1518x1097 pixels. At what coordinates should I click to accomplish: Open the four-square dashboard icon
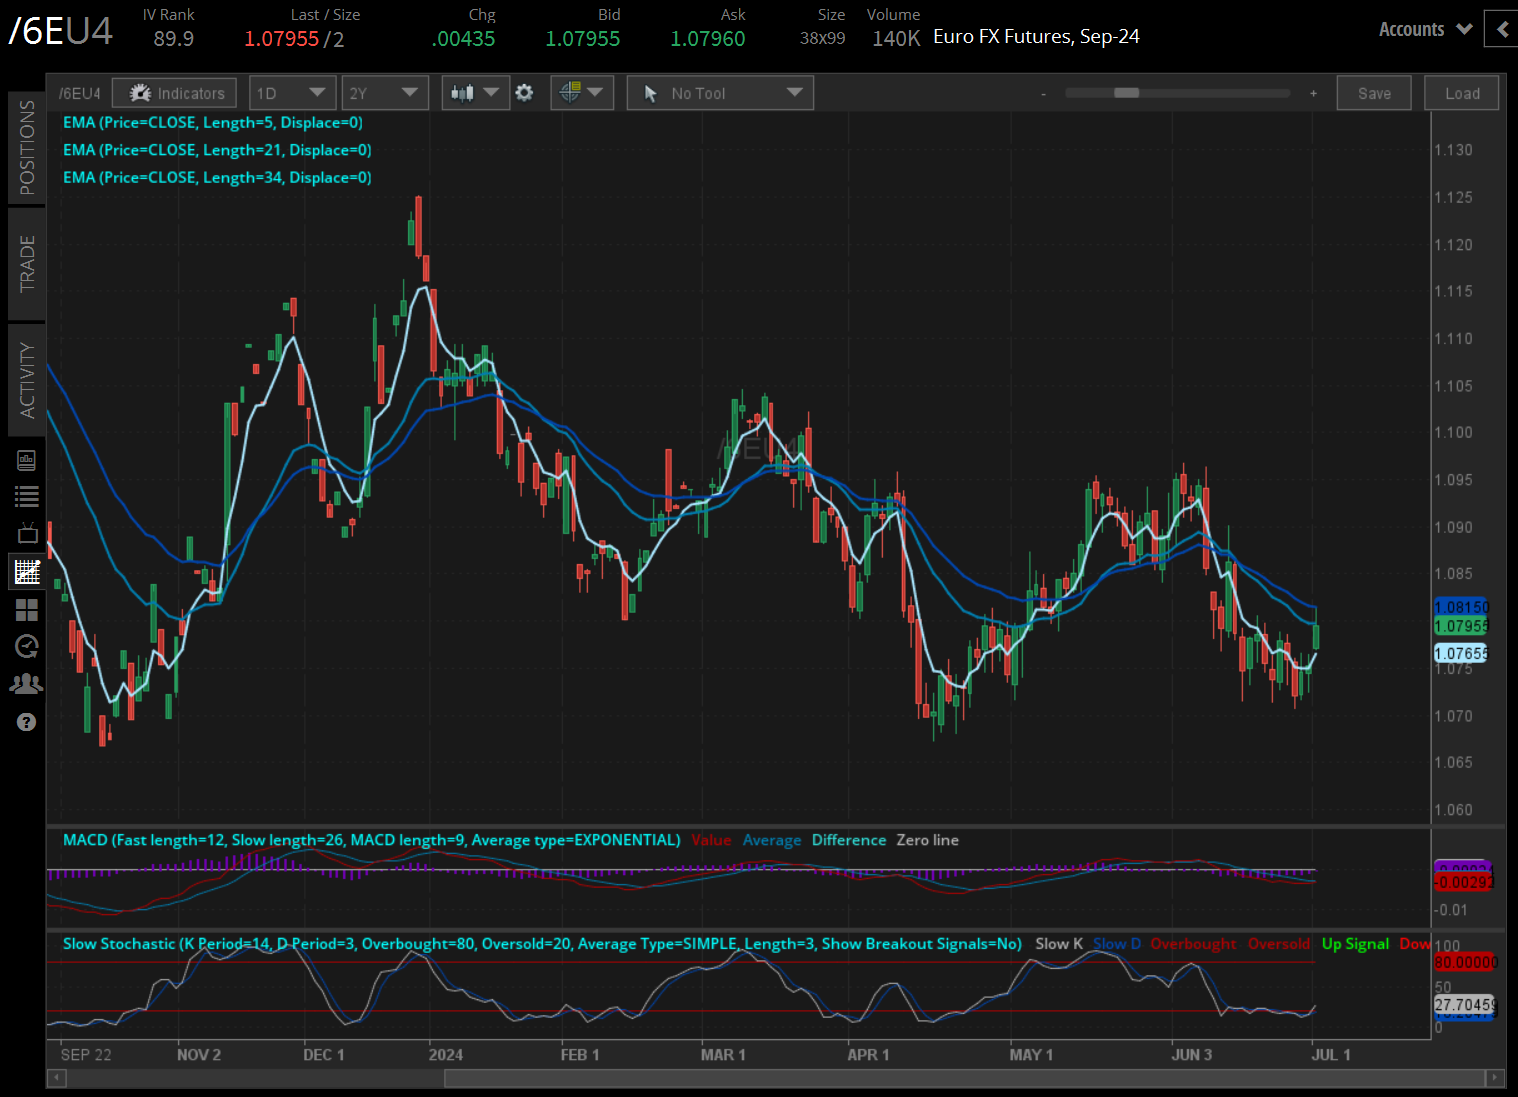click(x=27, y=609)
